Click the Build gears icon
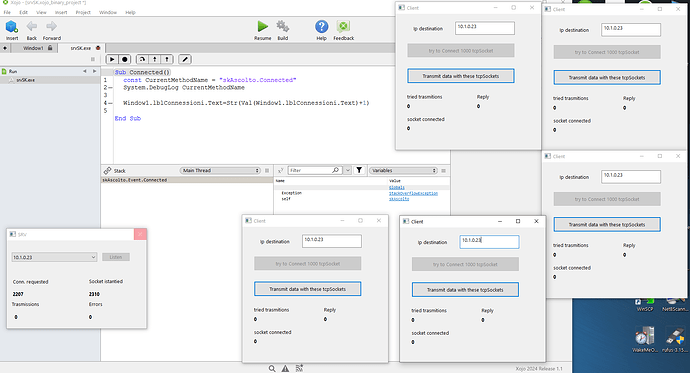The height and width of the screenshot is (373, 690). 283,26
